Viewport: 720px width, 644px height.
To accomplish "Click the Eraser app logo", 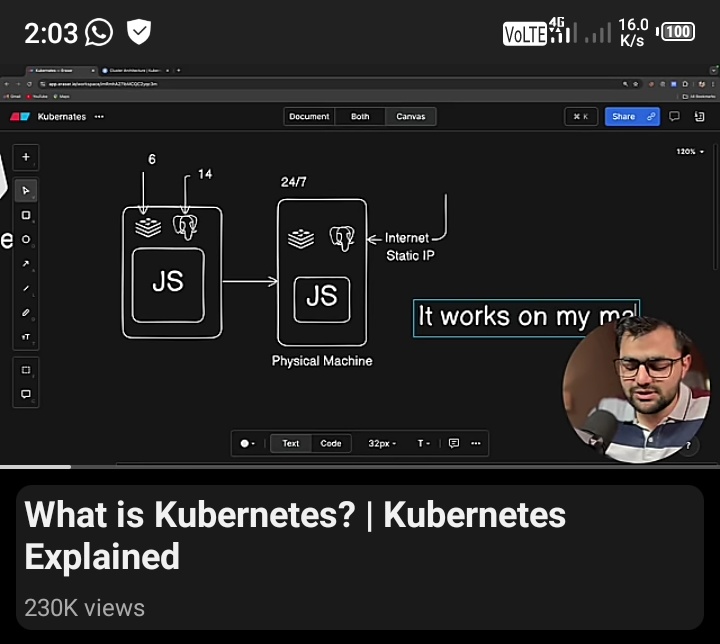I will 20,117.
